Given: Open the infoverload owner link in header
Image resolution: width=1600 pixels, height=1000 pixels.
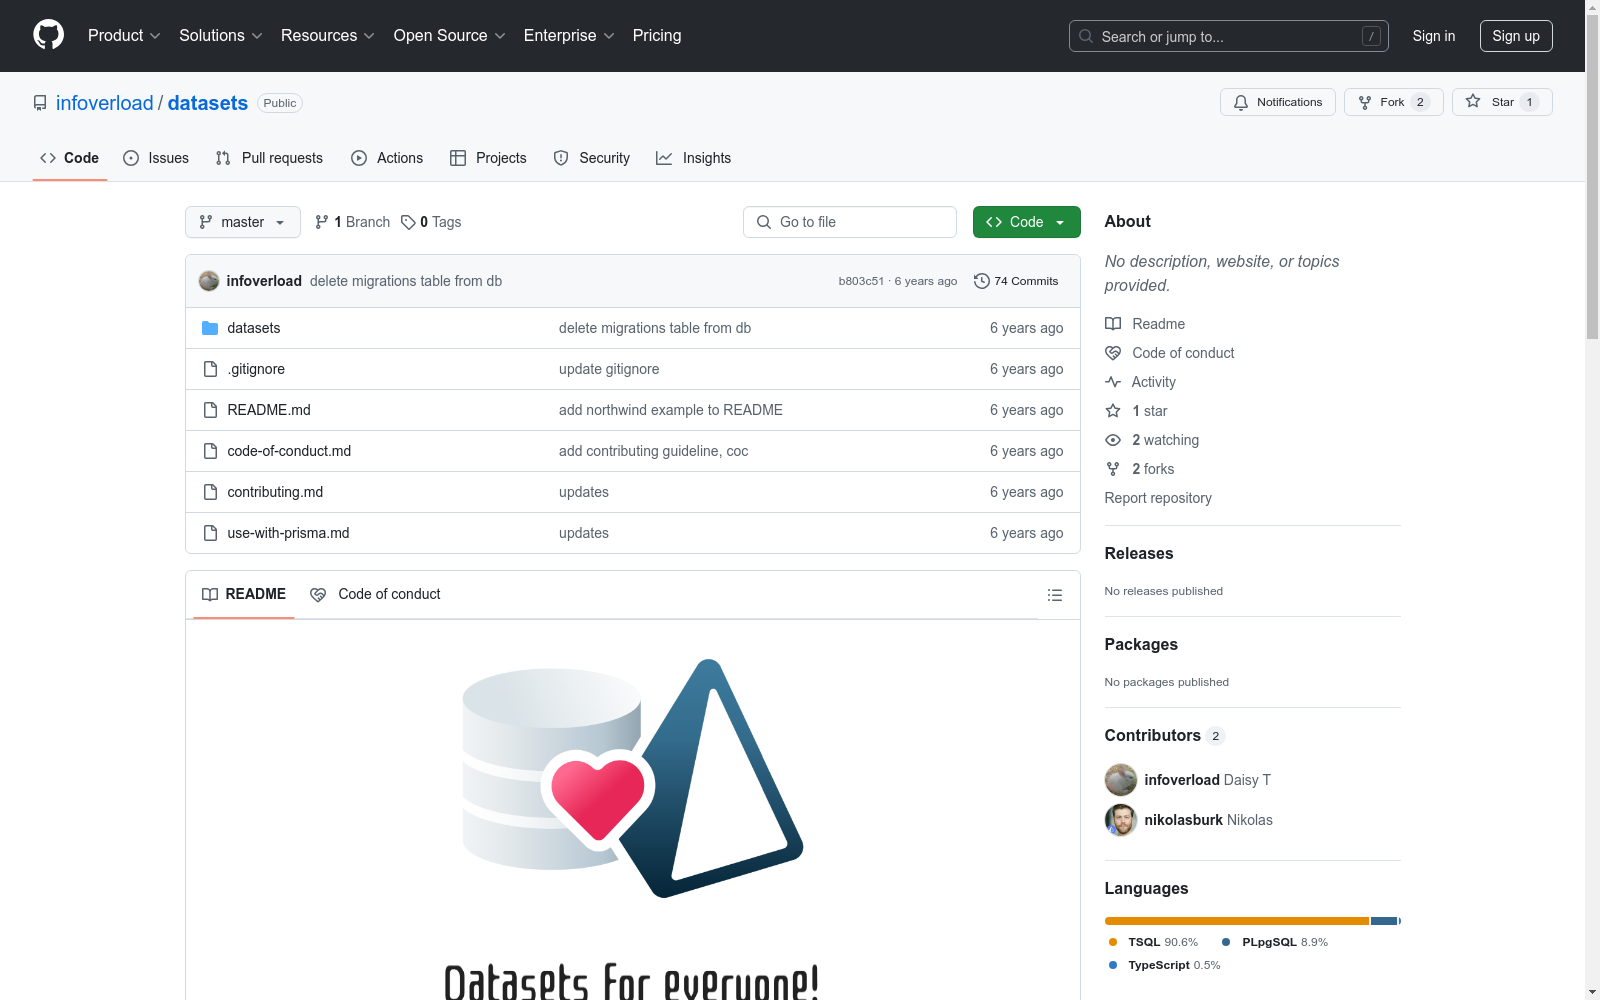Looking at the screenshot, I should click(x=105, y=103).
